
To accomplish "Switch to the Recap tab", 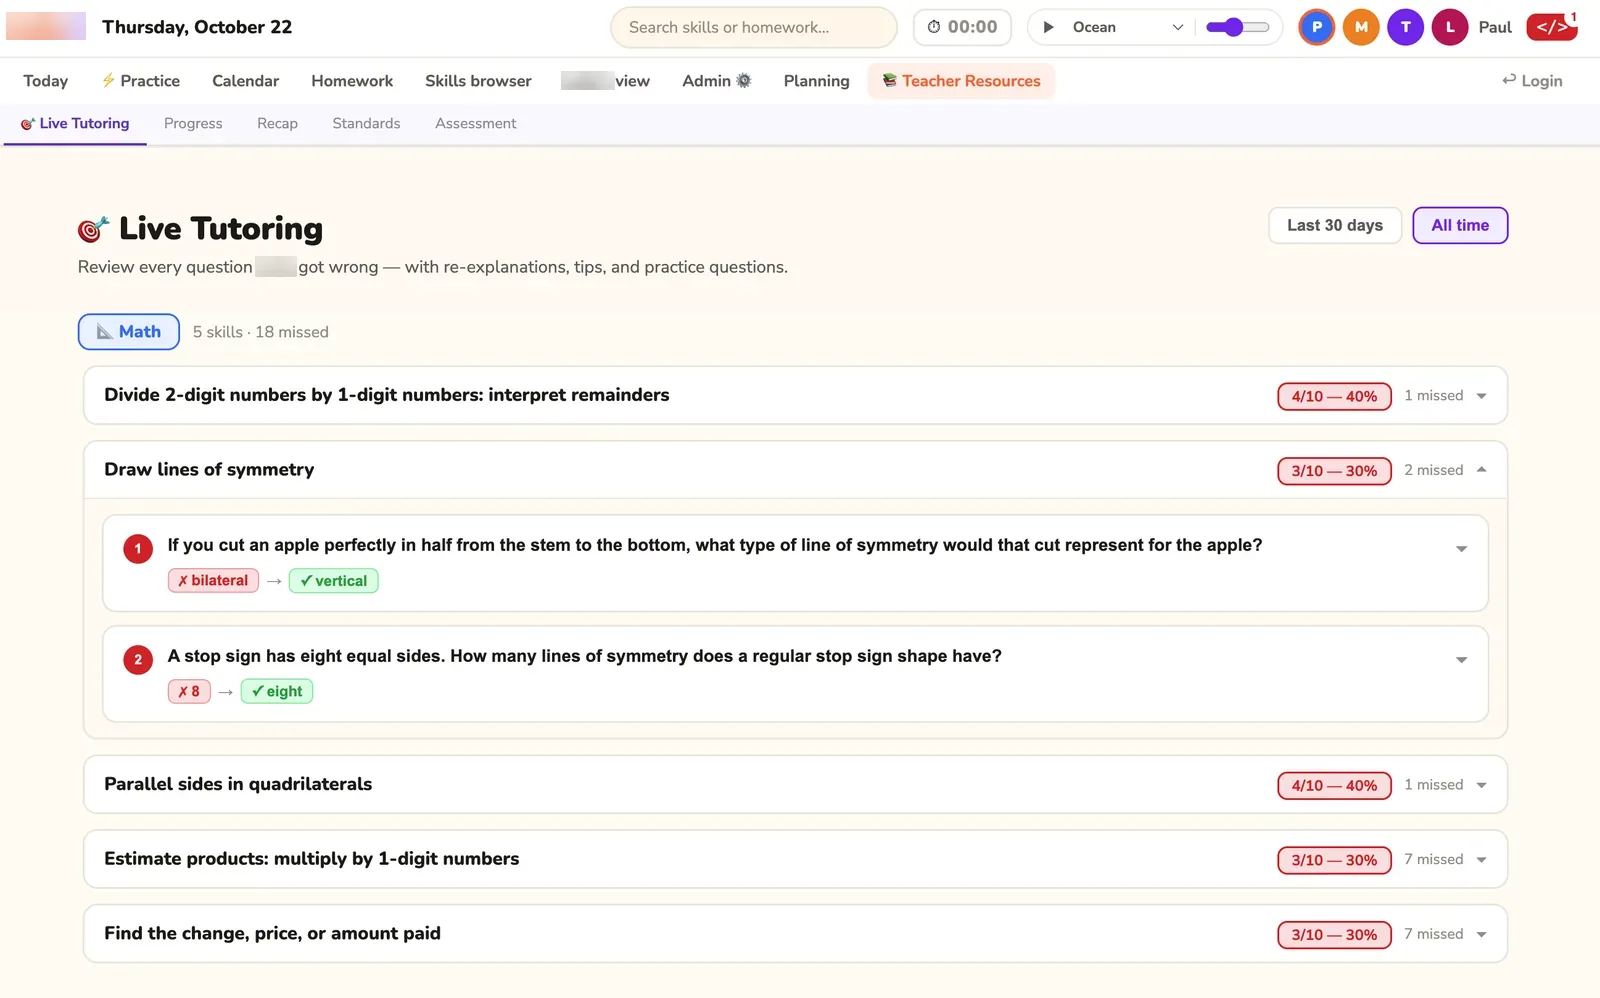I will click(277, 124).
